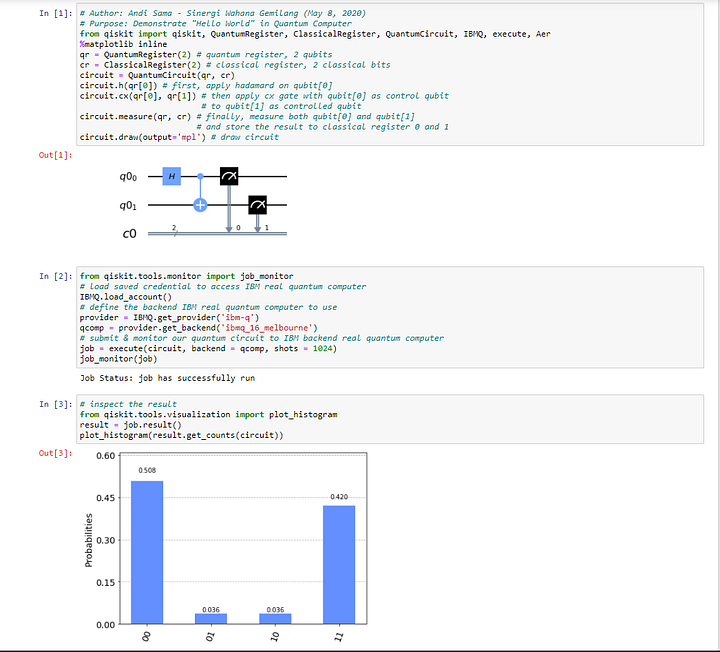Click the 11 x-axis tick label

pyautogui.click(x=339, y=637)
